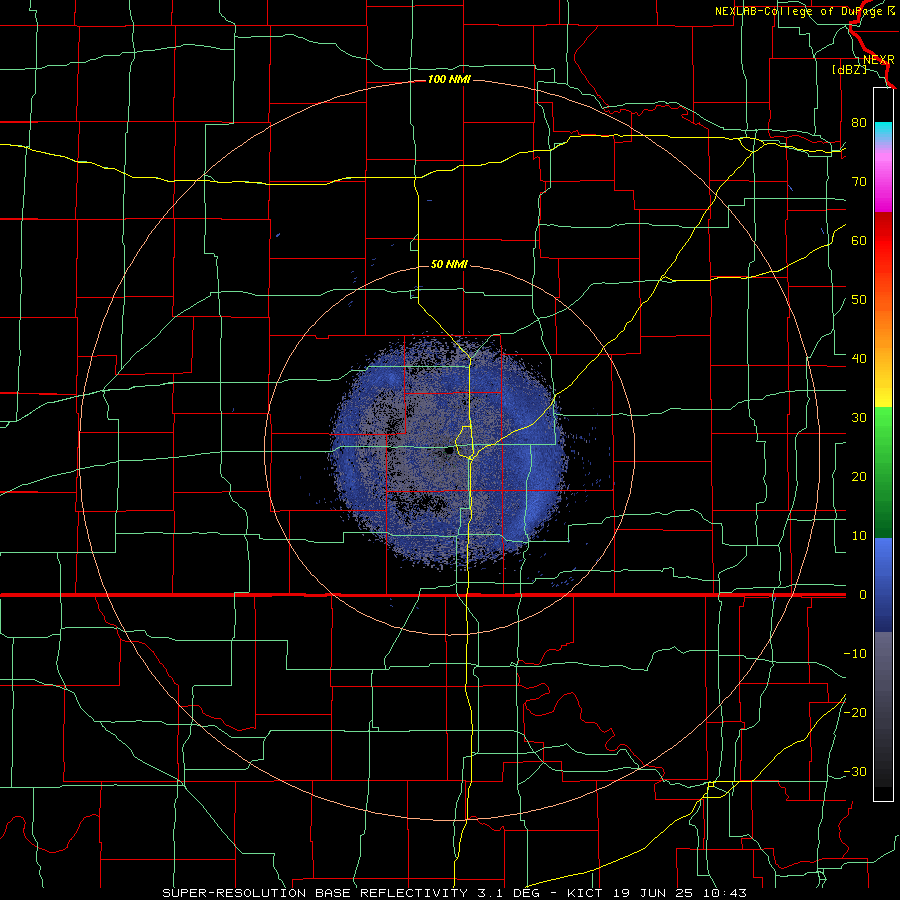Viewport: 900px width, 900px height.
Task: Click the 0 value on the dBZ scale
Action: coord(863,595)
